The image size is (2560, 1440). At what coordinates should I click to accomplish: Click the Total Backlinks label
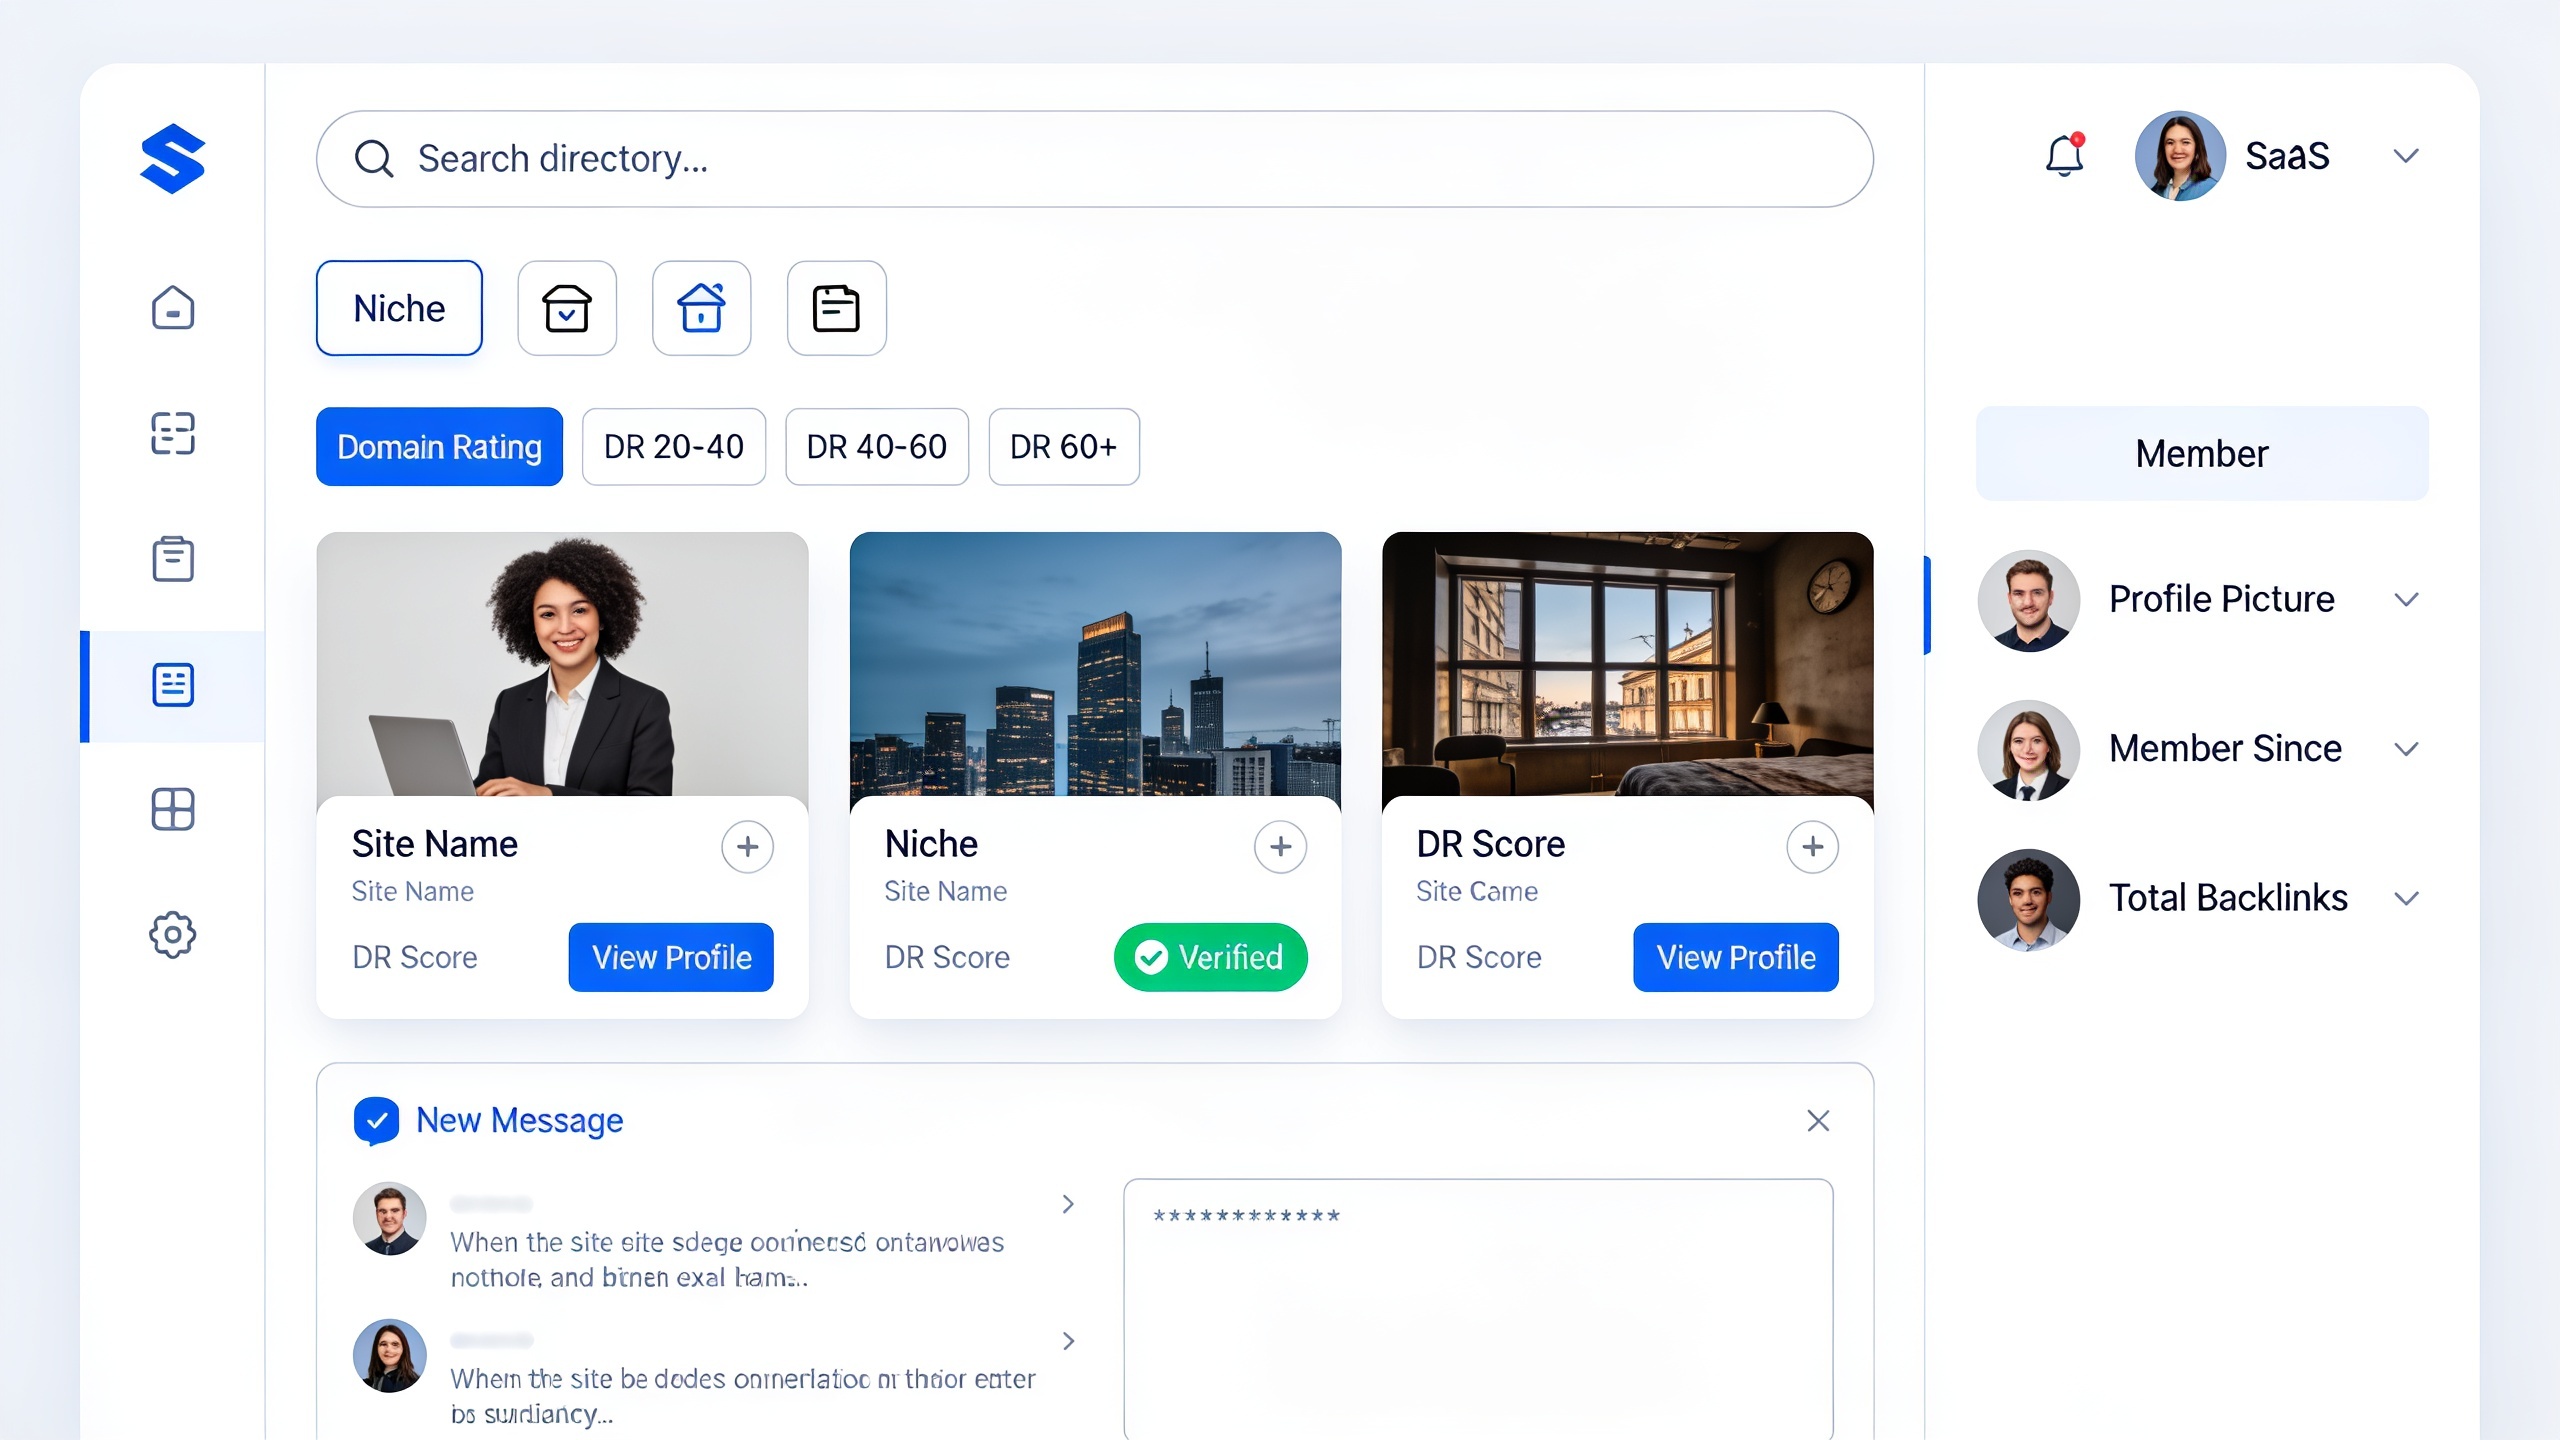coord(2228,898)
